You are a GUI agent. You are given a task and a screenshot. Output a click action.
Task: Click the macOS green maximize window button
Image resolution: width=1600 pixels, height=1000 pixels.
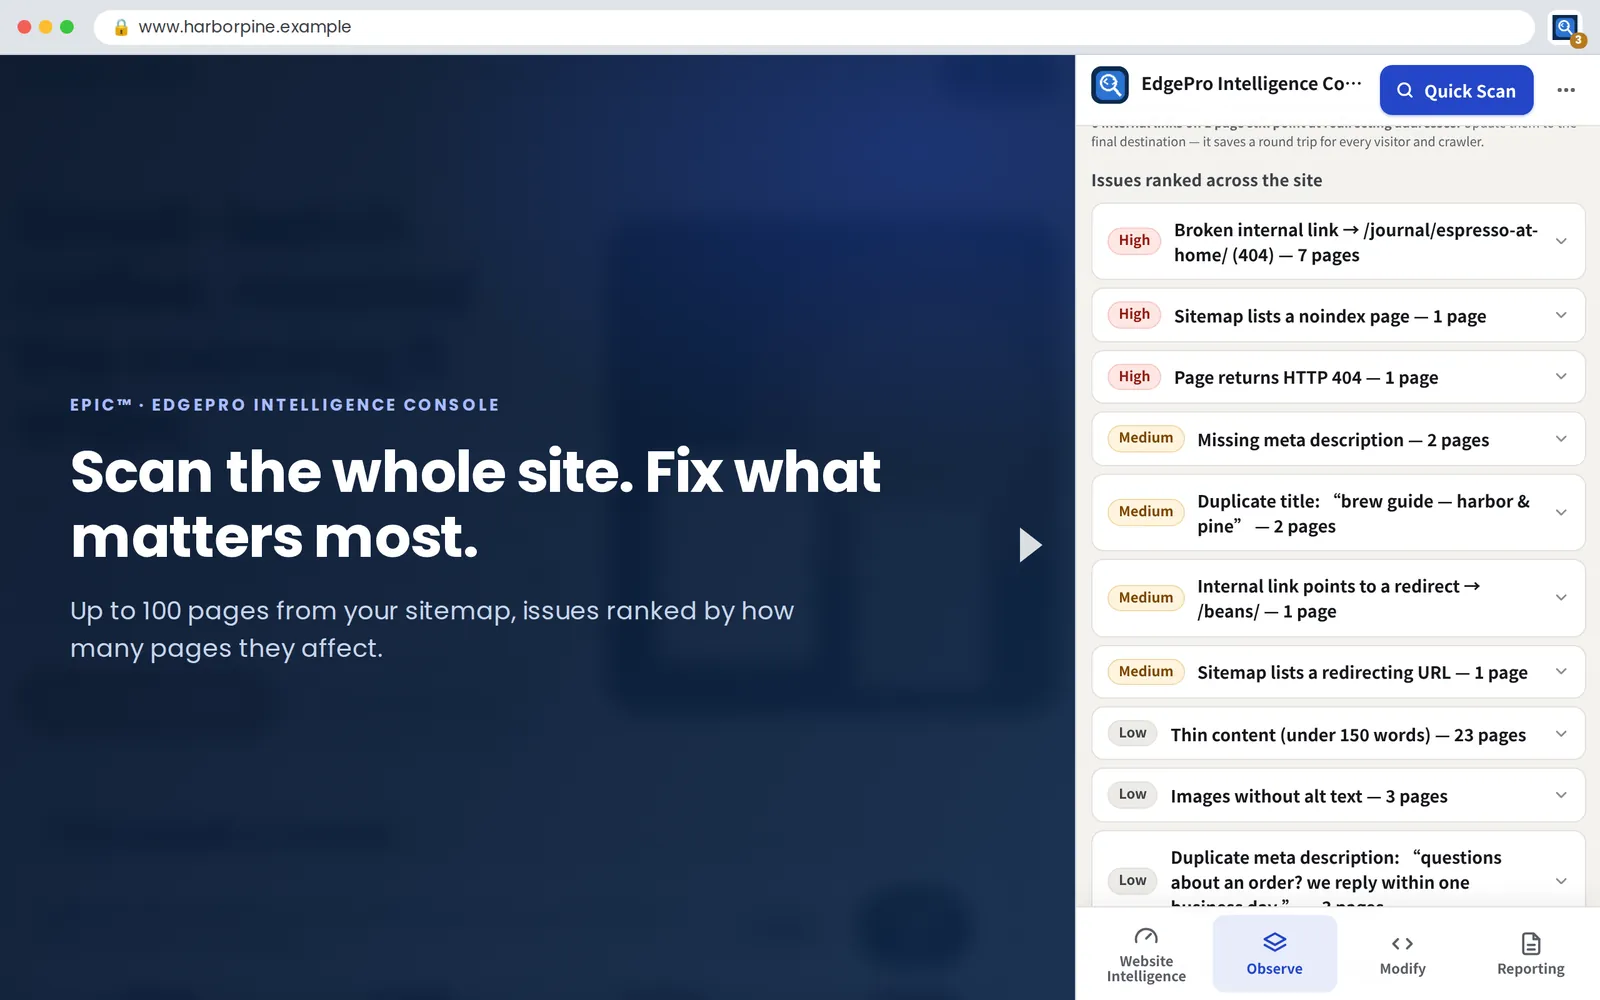[x=67, y=27]
